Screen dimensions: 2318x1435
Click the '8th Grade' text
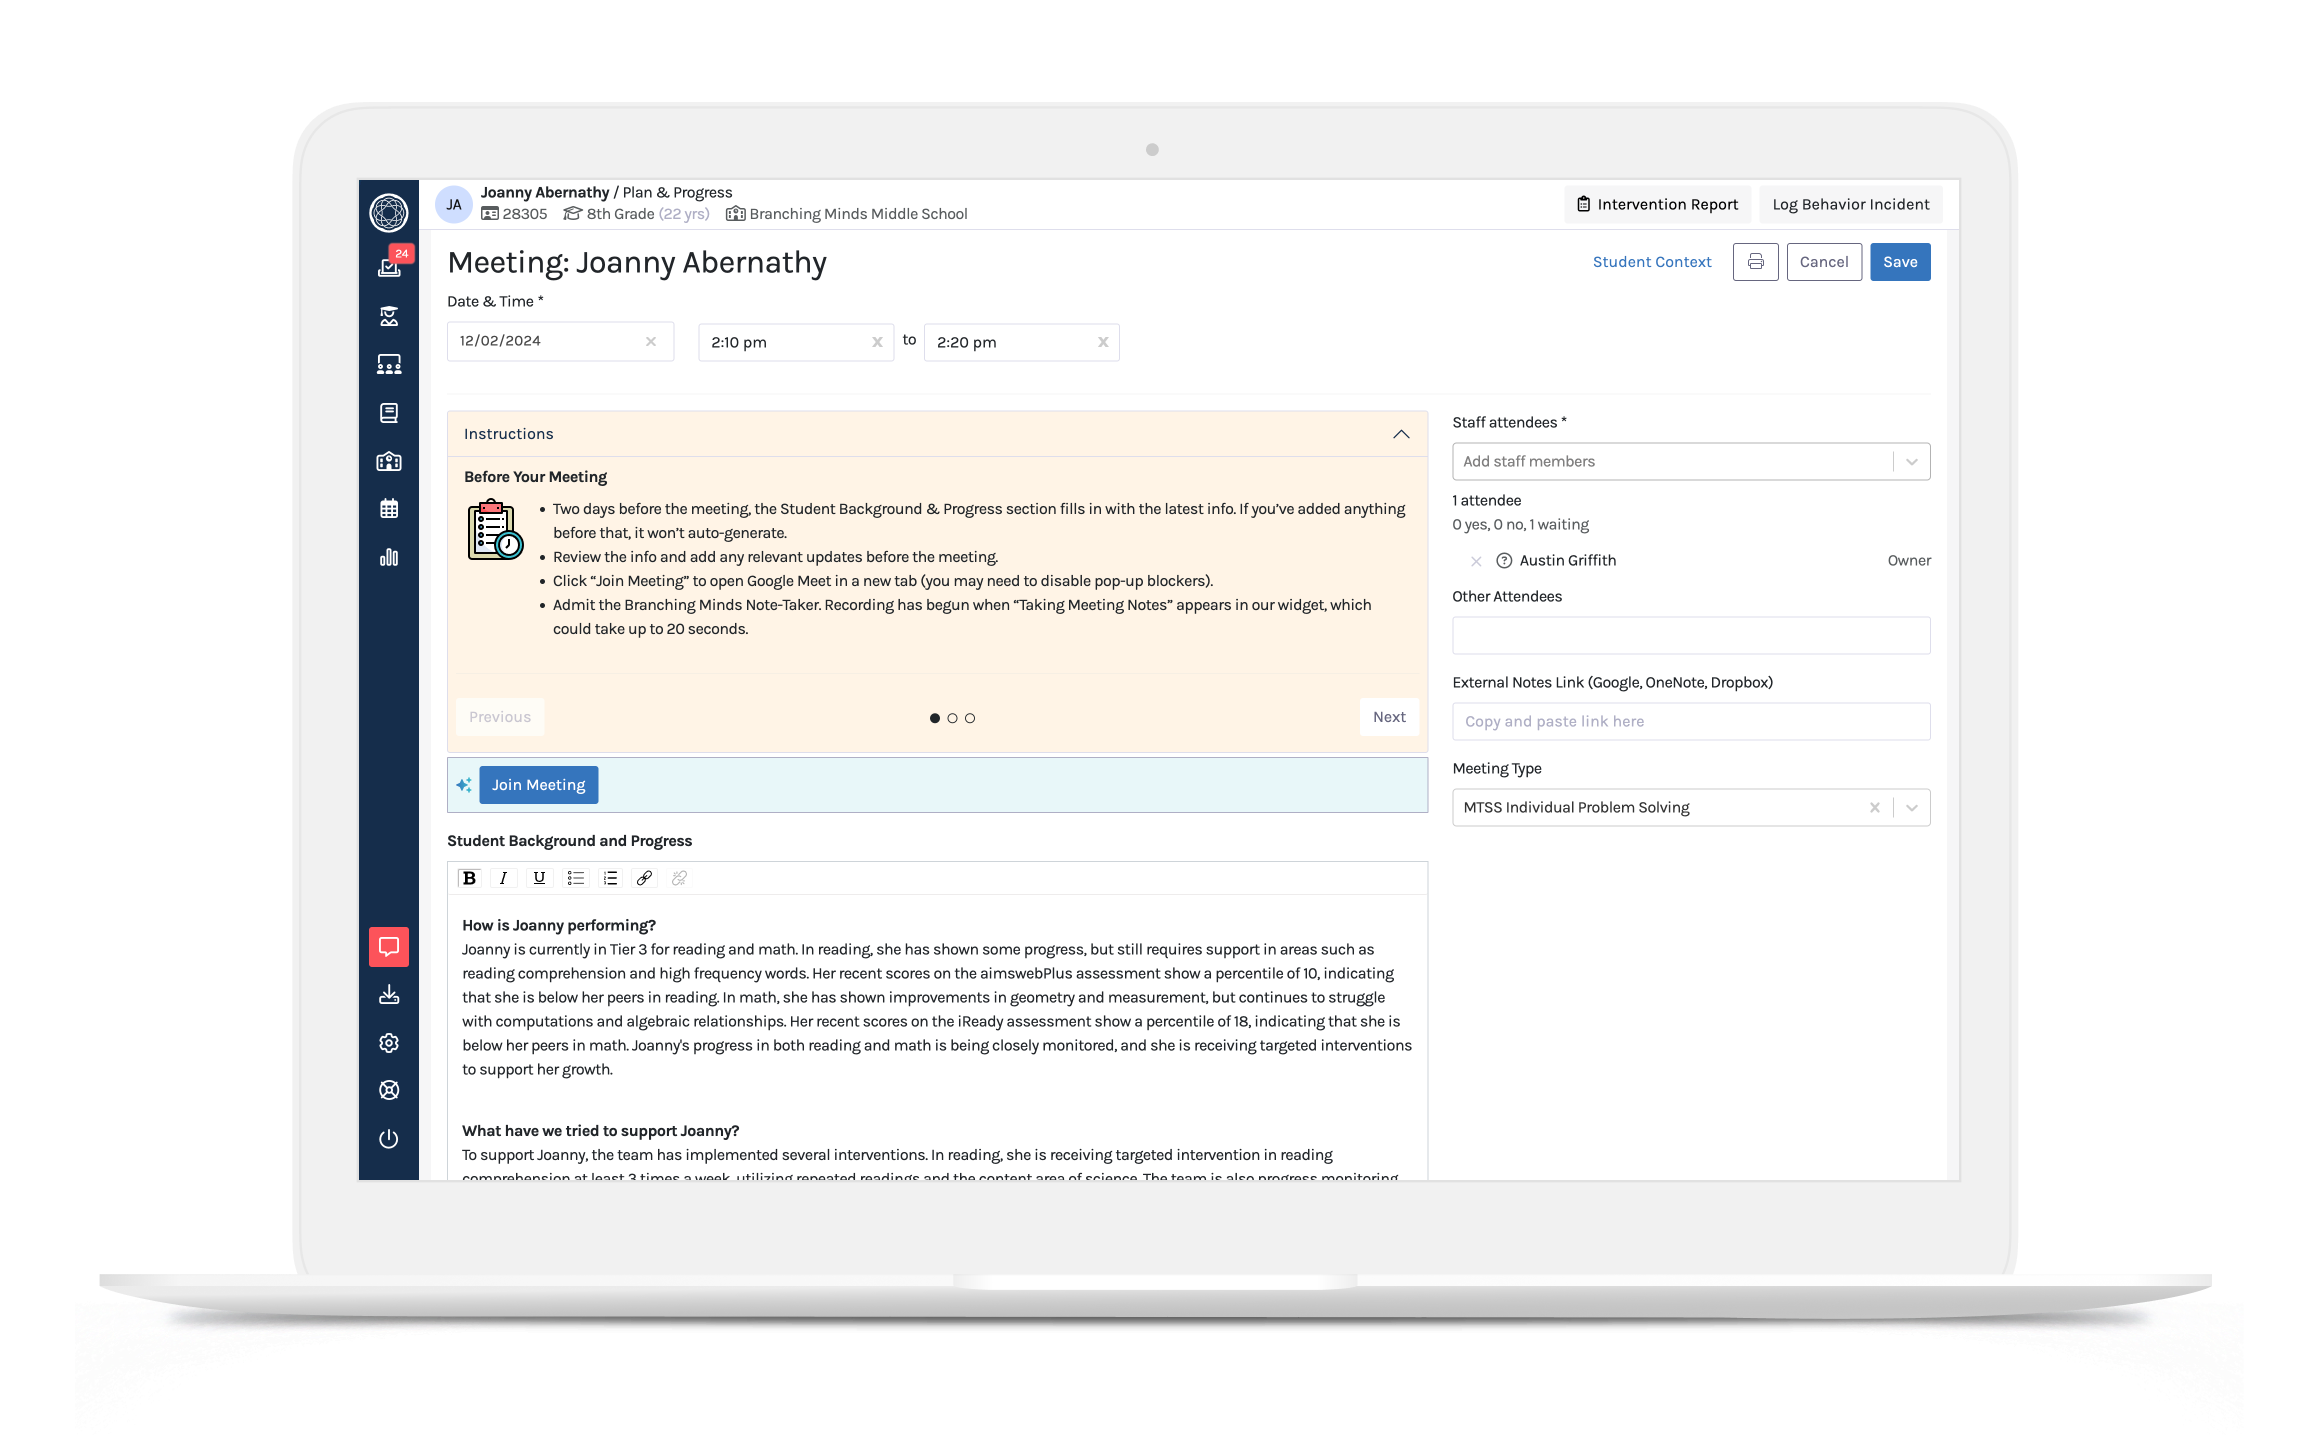(620, 214)
